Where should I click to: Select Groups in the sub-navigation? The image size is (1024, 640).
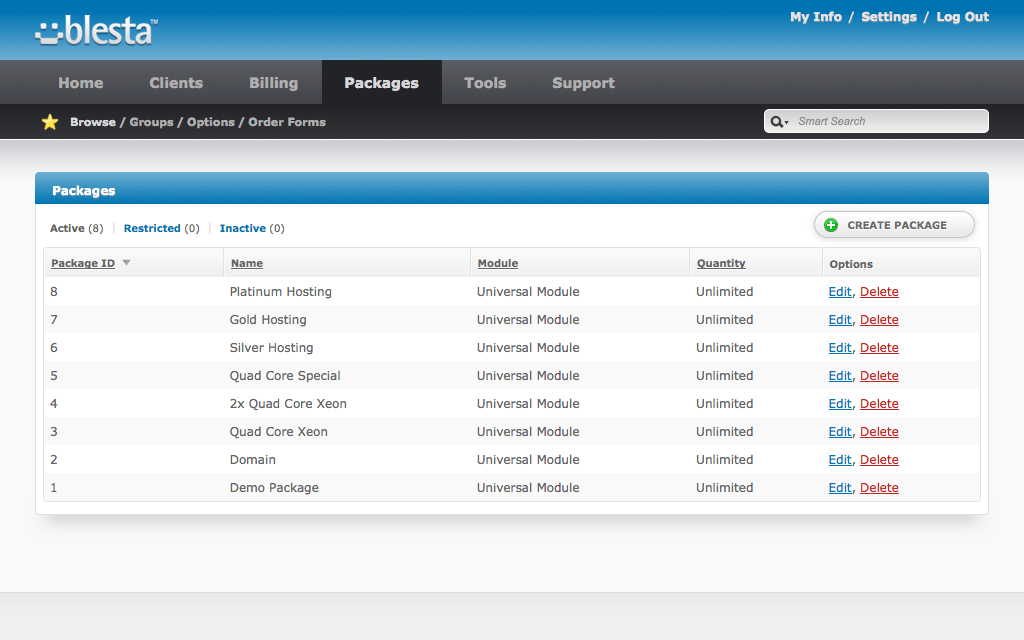151,122
